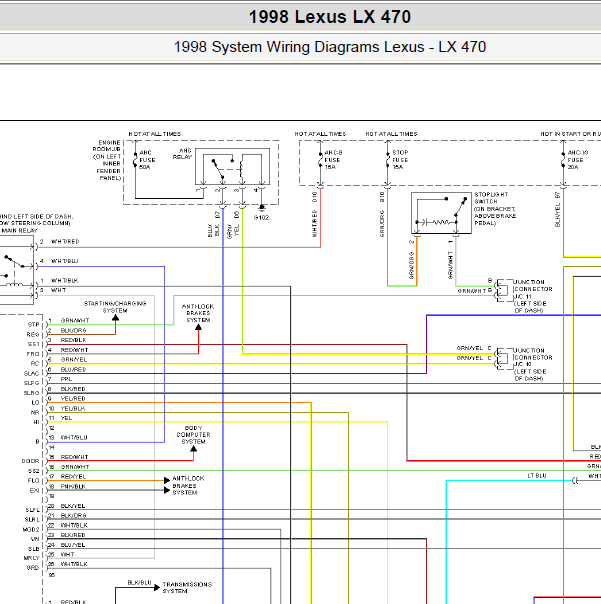Select the pin 22 WHT/BLK wire label
601x604 pixels.
(74, 525)
